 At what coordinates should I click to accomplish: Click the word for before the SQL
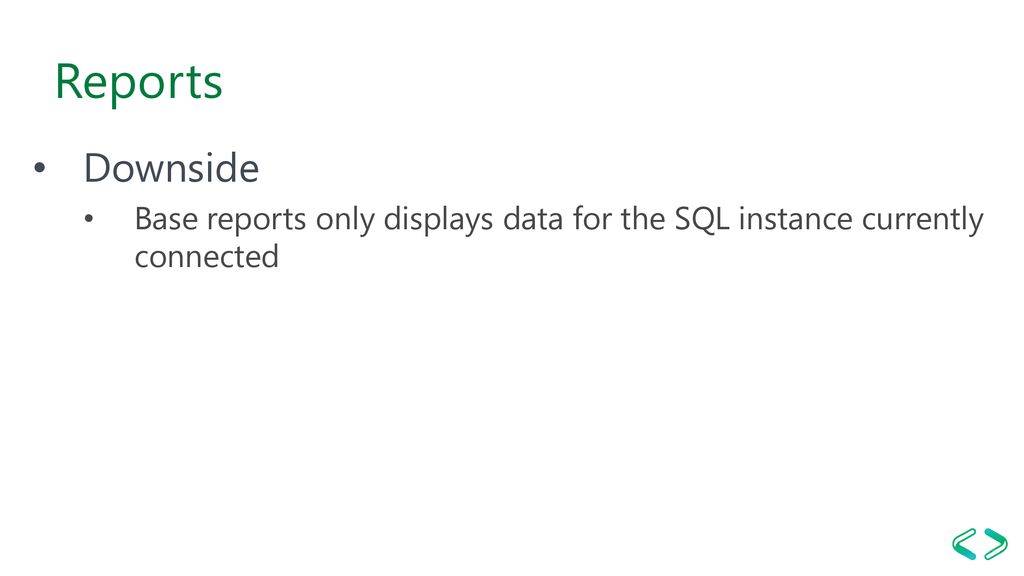tap(592, 219)
